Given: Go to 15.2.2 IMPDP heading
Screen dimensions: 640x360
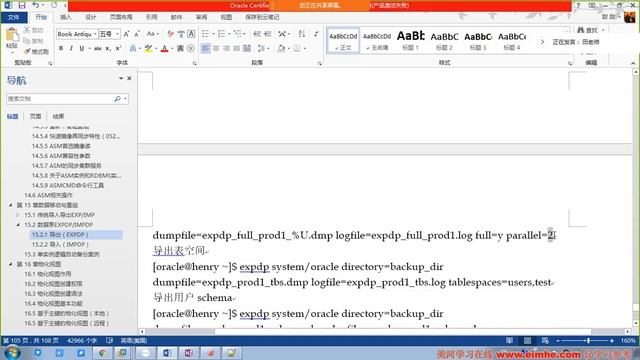Looking at the screenshot, I should click(60, 244).
